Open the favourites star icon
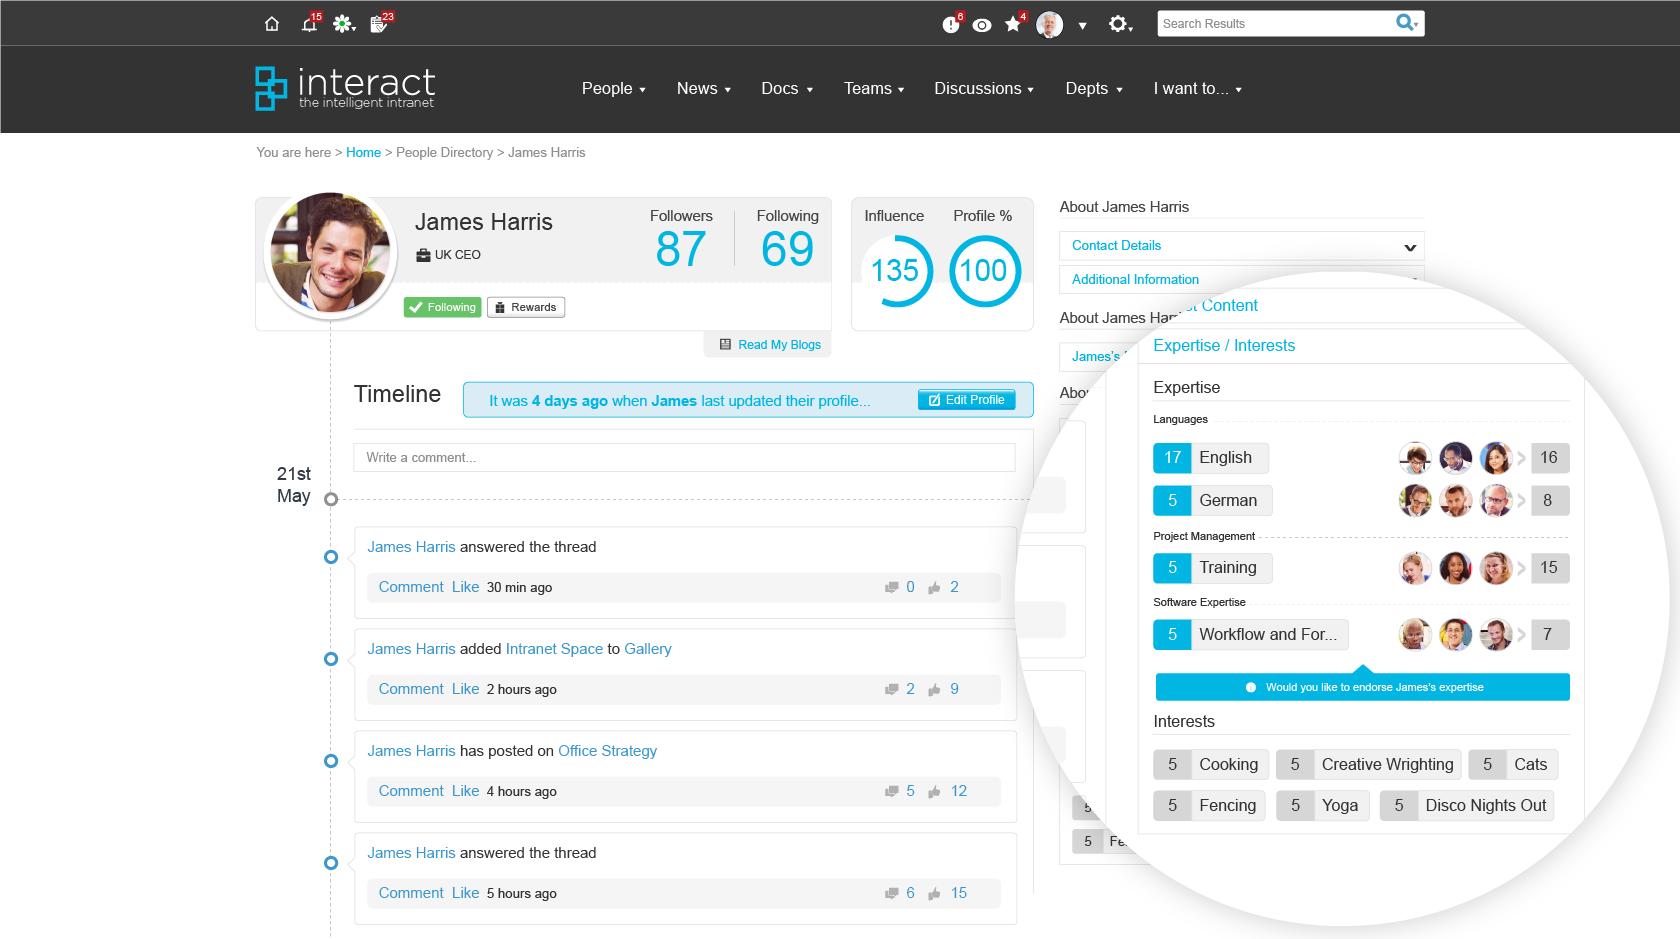Image resolution: width=1680 pixels, height=939 pixels. click(1013, 24)
